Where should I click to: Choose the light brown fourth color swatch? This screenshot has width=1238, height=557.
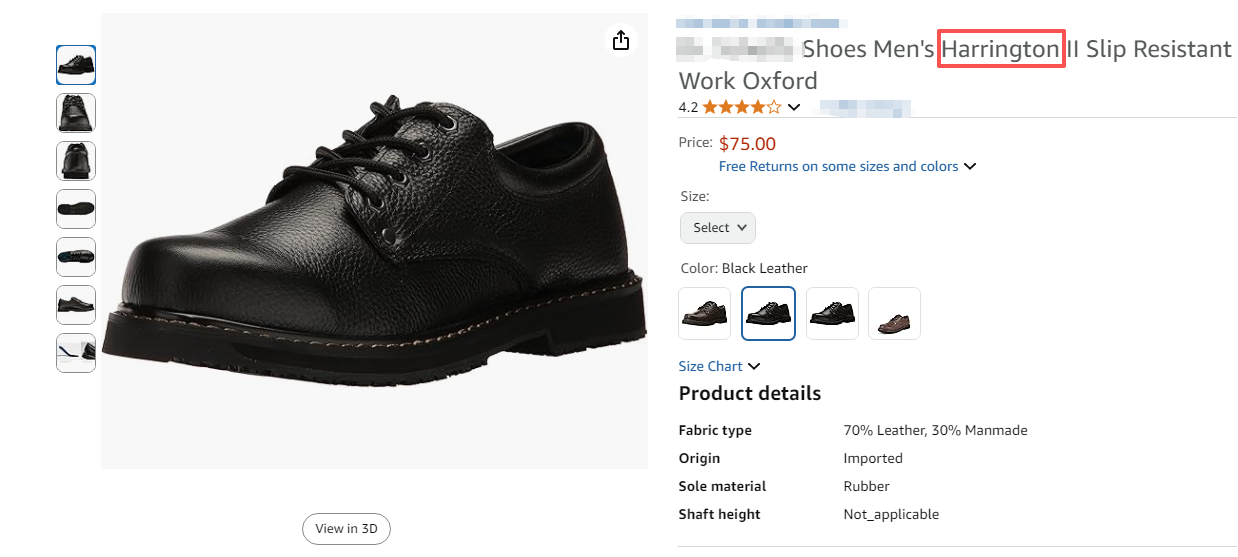[894, 314]
